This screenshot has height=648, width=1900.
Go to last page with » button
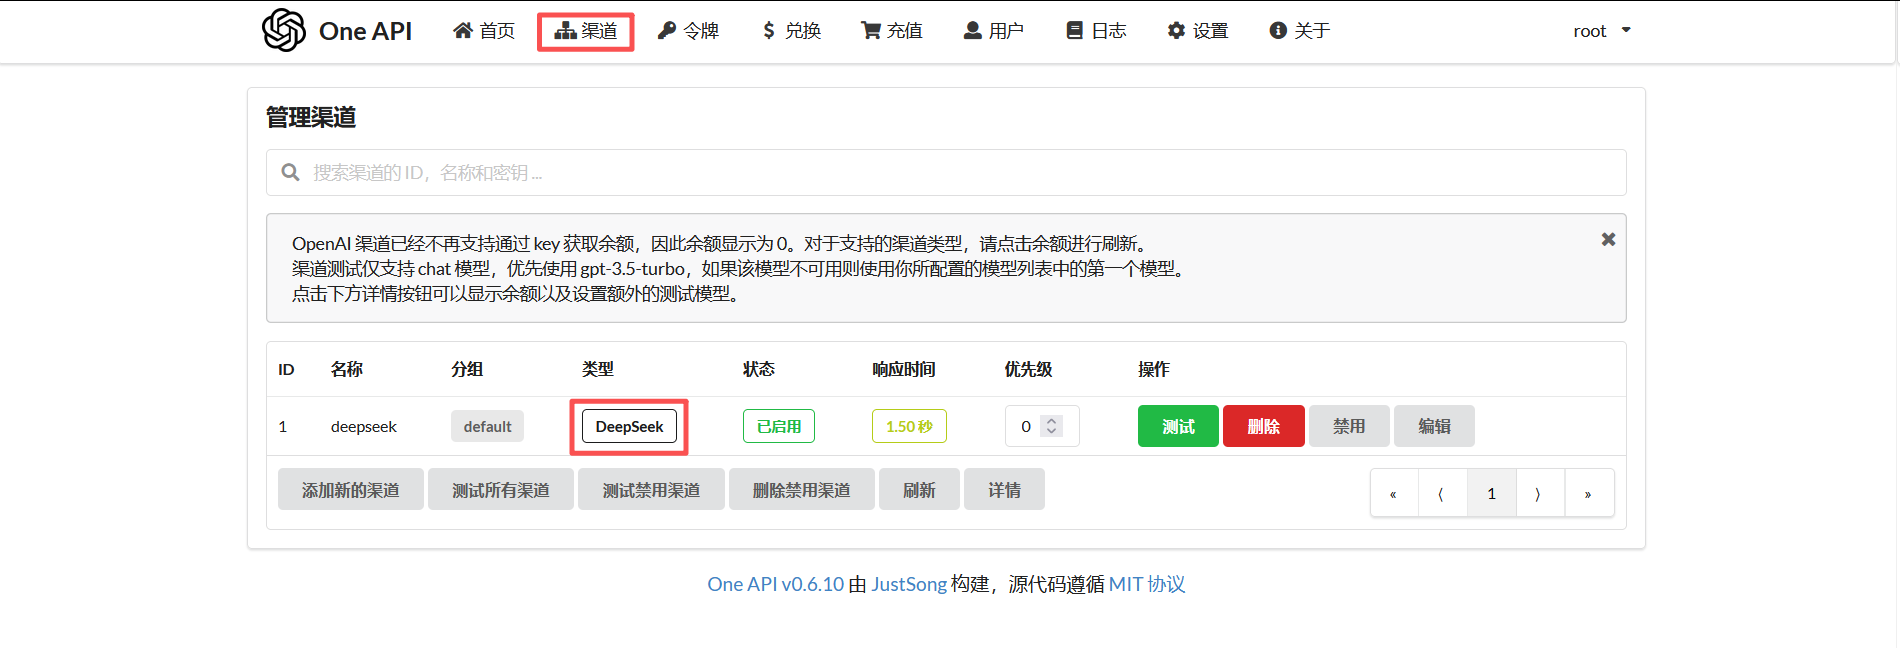(x=1589, y=493)
